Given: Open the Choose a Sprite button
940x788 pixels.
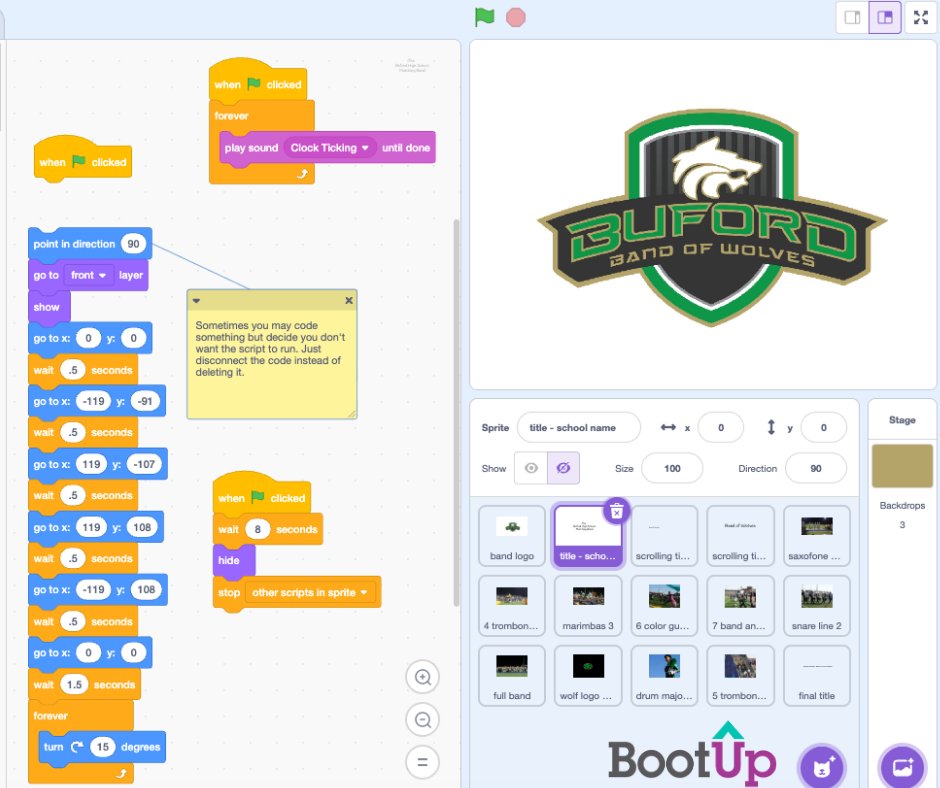Looking at the screenshot, I should click(822, 767).
